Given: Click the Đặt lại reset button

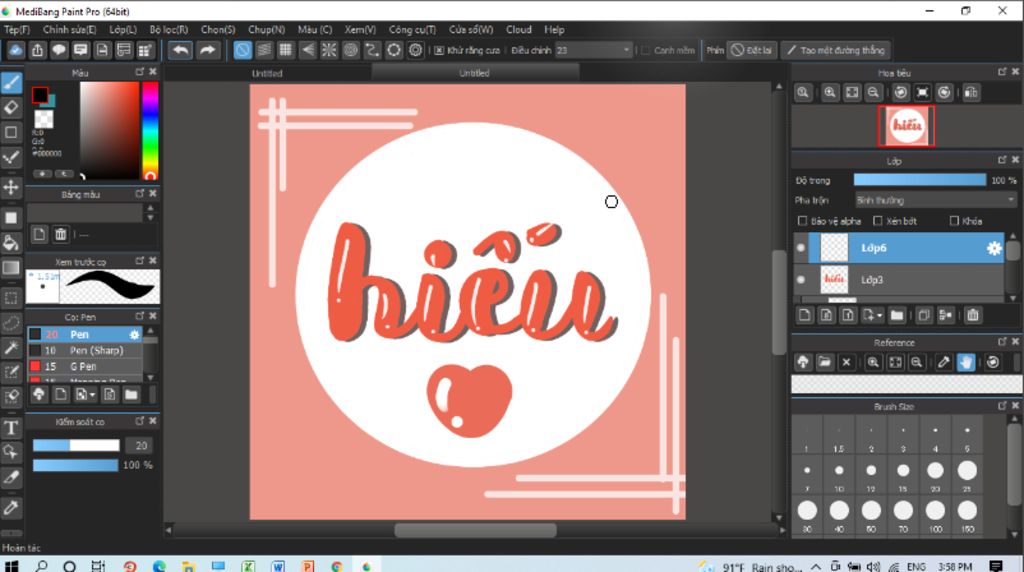Looking at the screenshot, I should coord(752,50).
